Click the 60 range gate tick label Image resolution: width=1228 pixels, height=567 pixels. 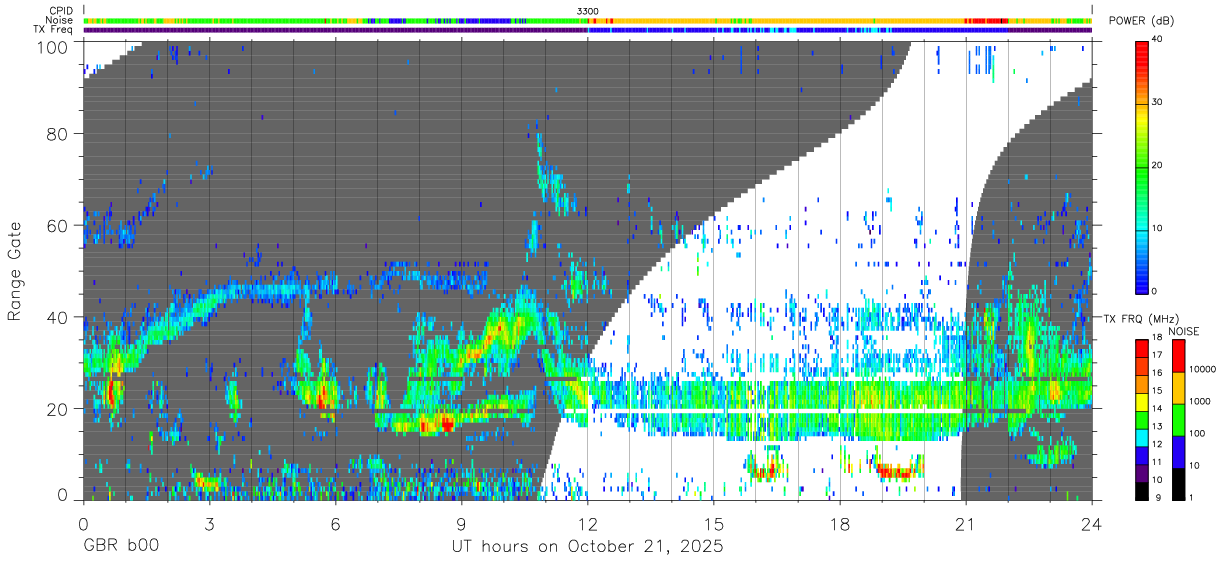click(x=57, y=226)
